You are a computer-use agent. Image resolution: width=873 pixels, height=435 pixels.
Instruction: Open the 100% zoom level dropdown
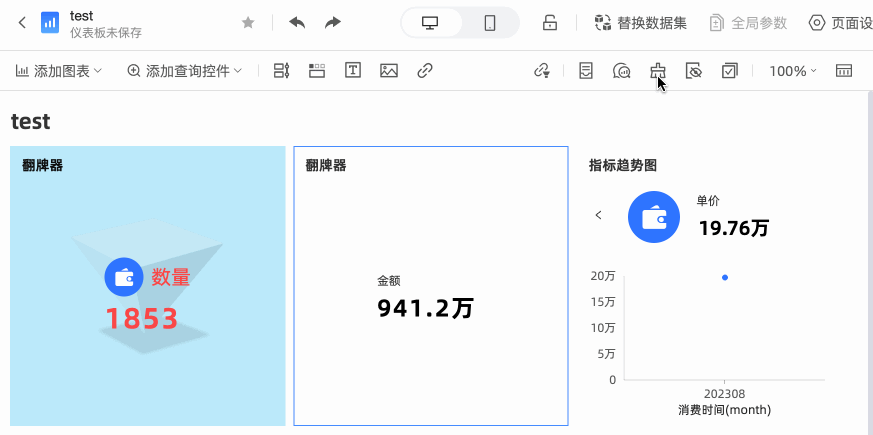(x=792, y=71)
